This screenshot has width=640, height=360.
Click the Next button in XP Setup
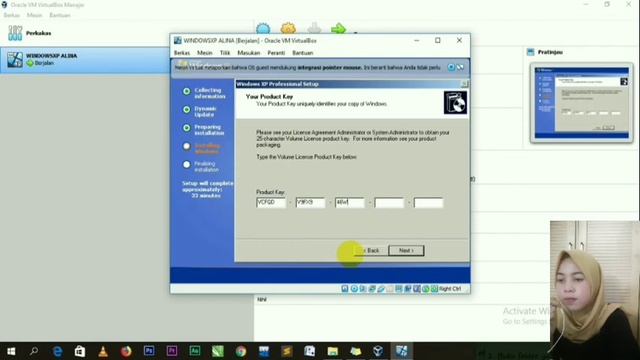pos(406,251)
